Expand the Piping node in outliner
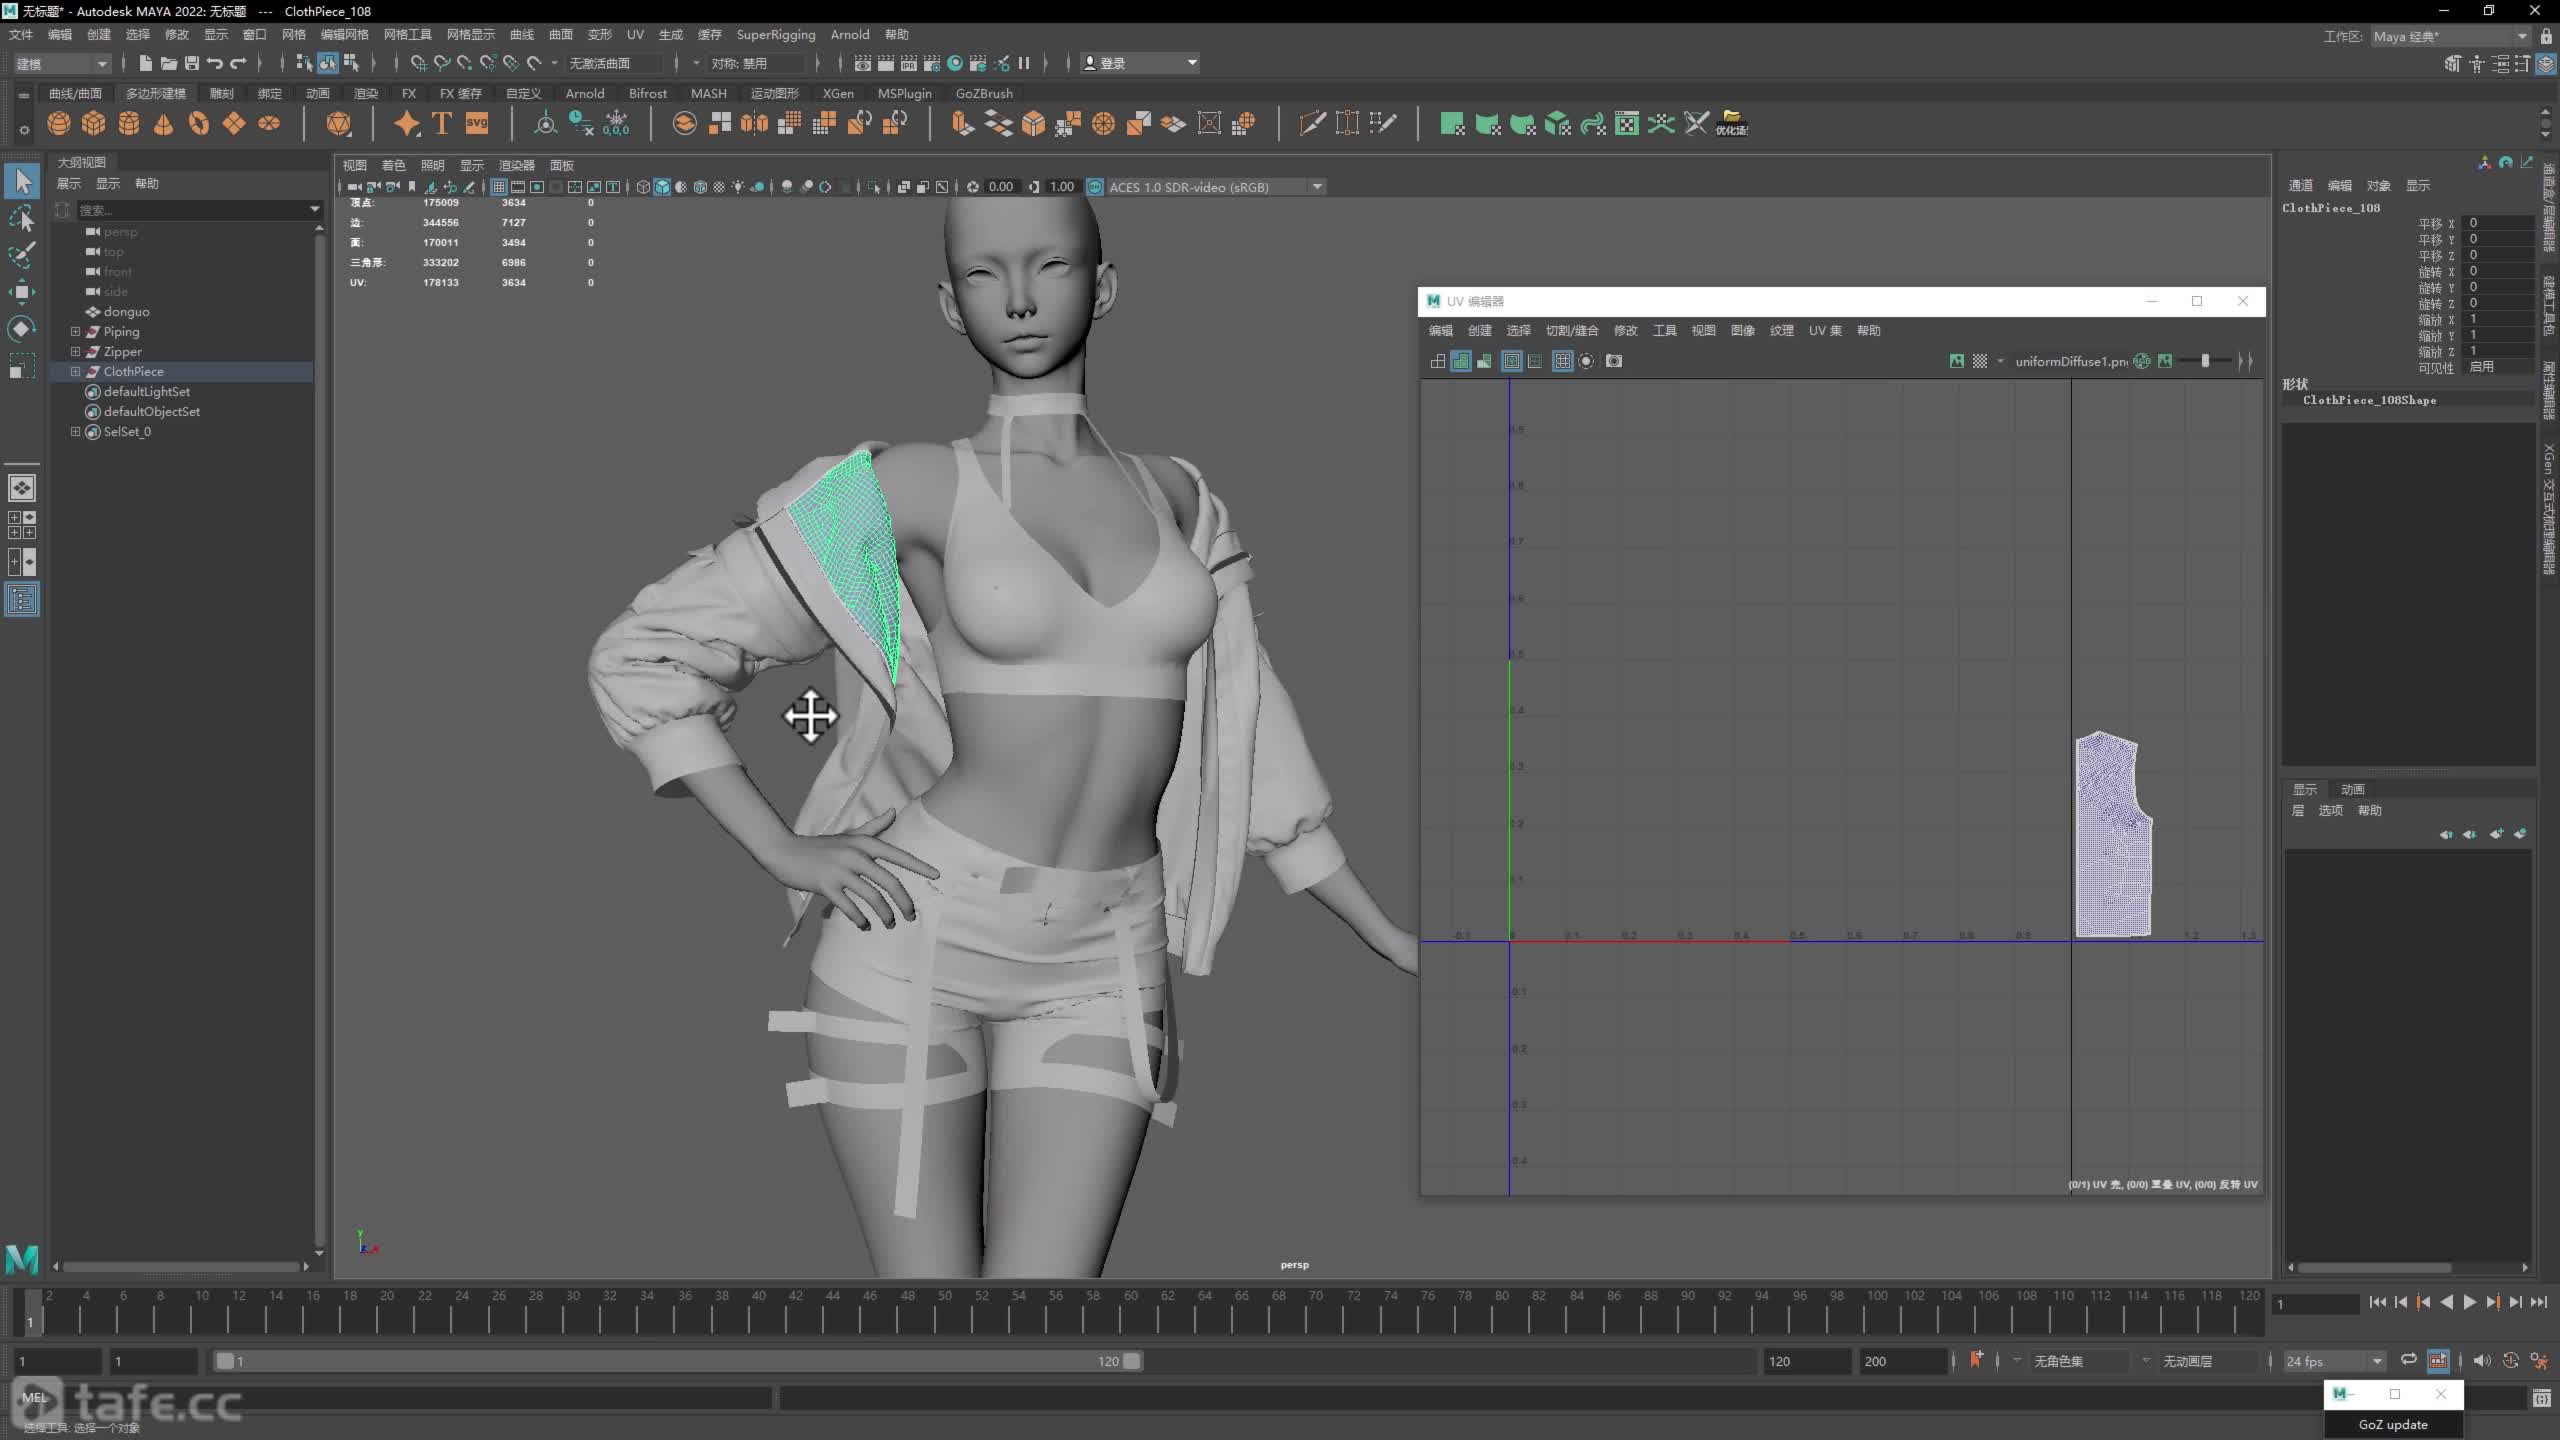Screen dimensions: 2560x1440 [75, 331]
